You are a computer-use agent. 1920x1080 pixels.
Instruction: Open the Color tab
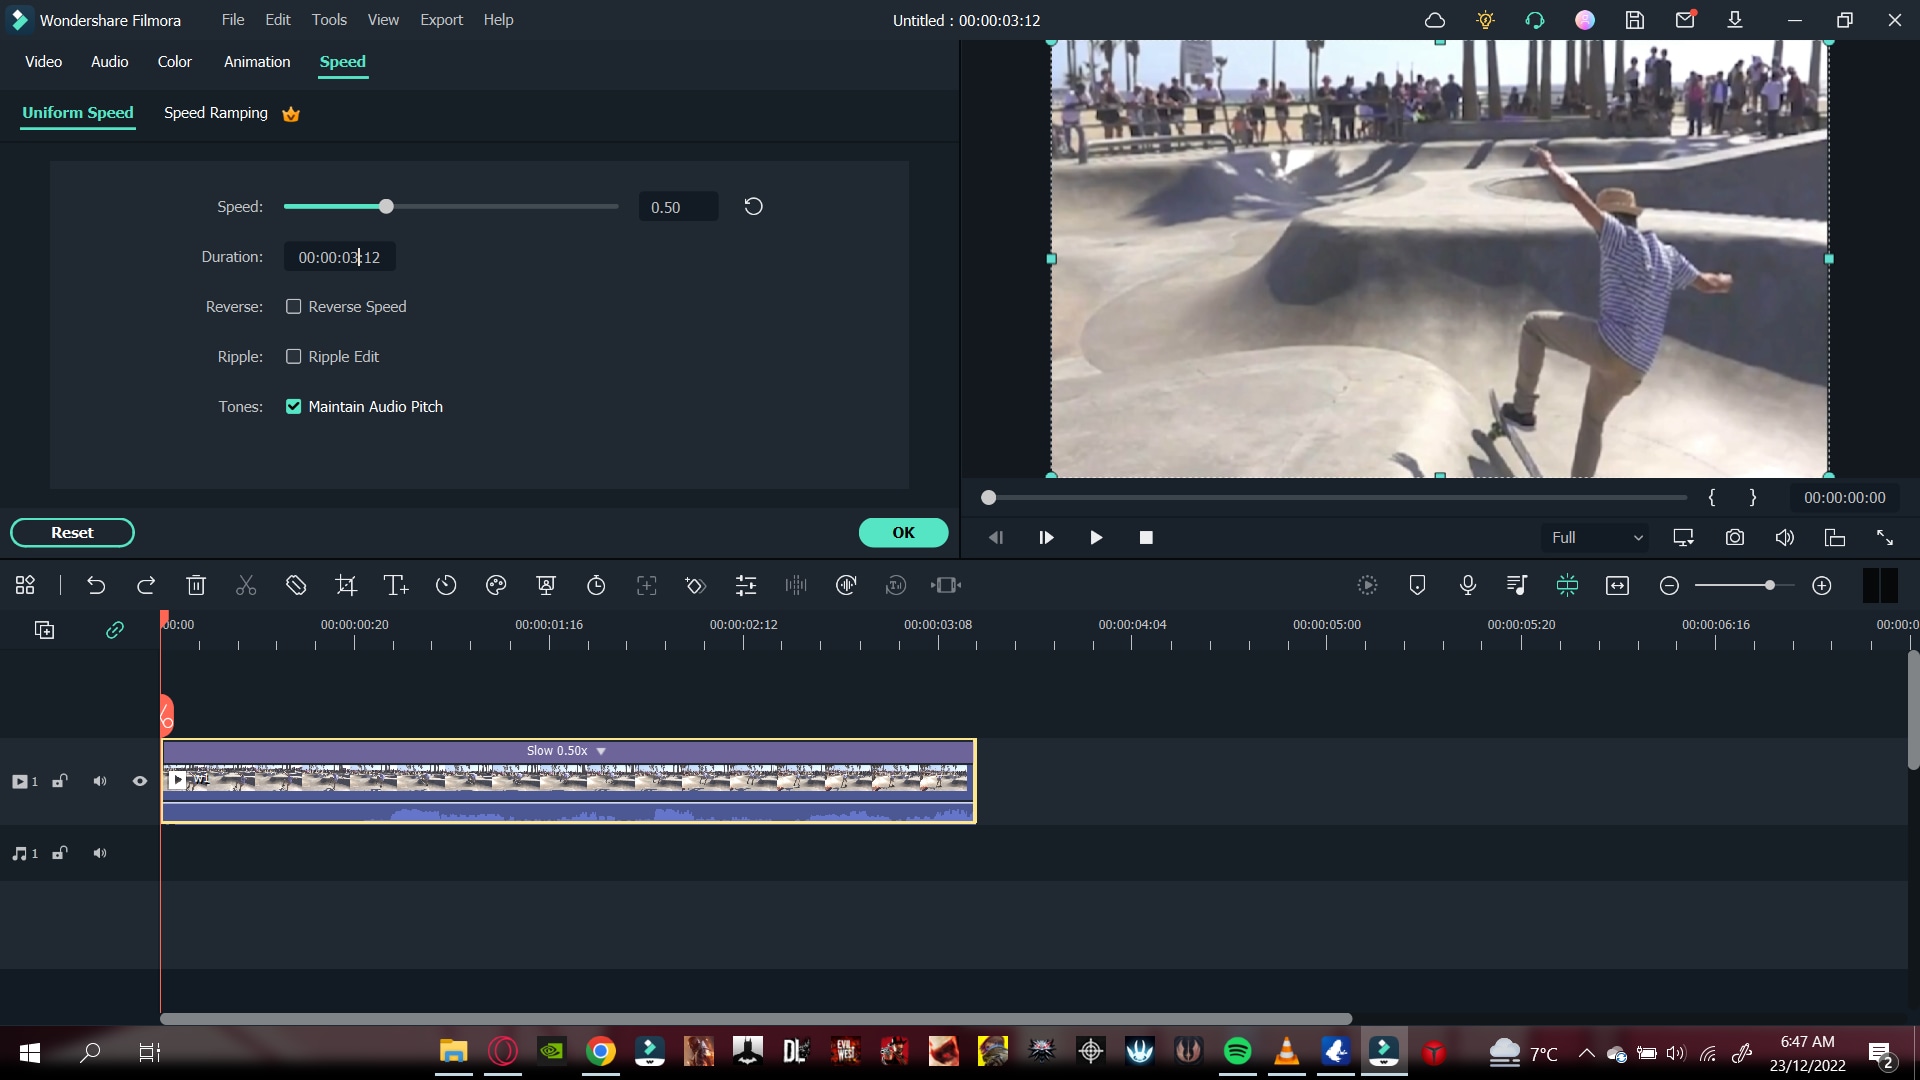(x=175, y=62)
